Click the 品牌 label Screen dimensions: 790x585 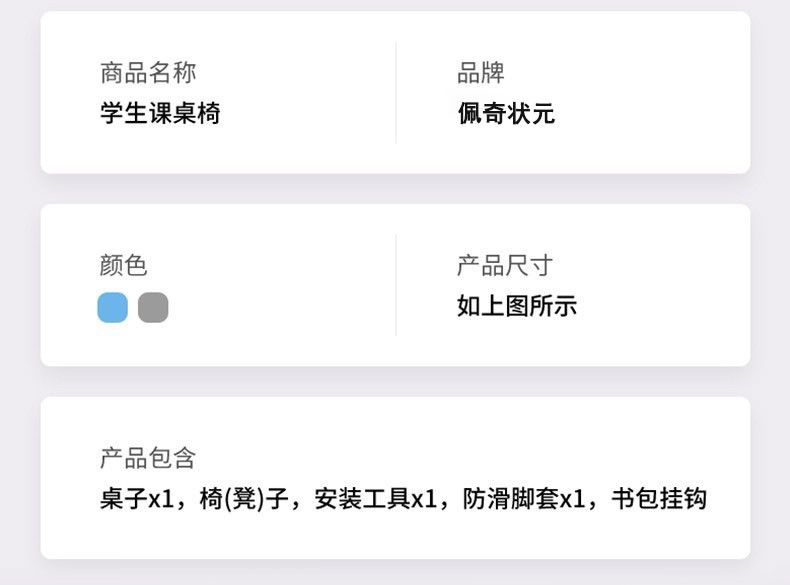481,72
